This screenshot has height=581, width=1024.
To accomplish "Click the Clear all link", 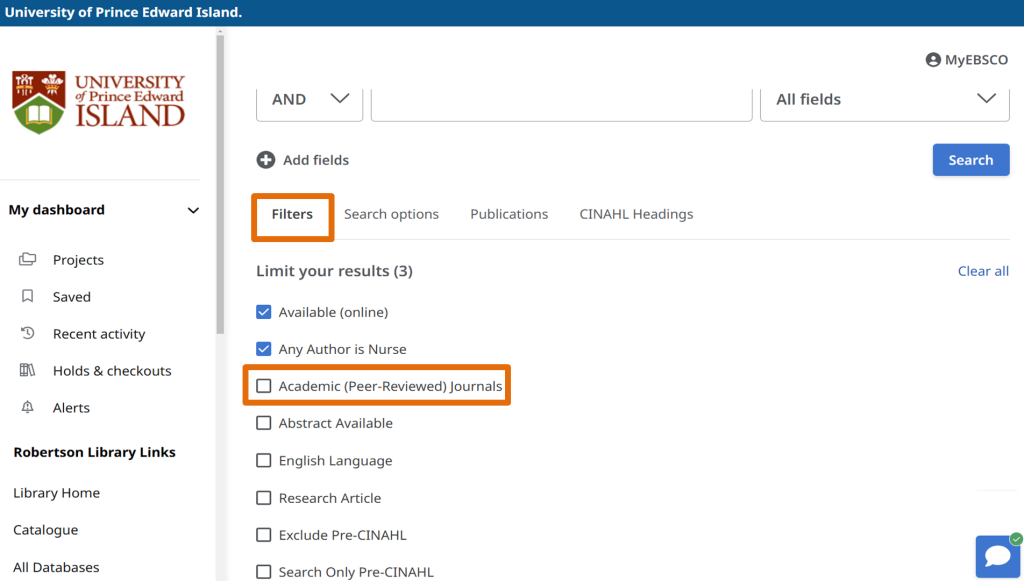I will click(x=983, y=271).
